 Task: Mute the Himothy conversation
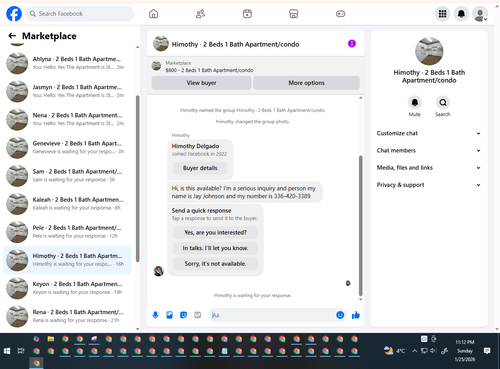pos(415,102)
